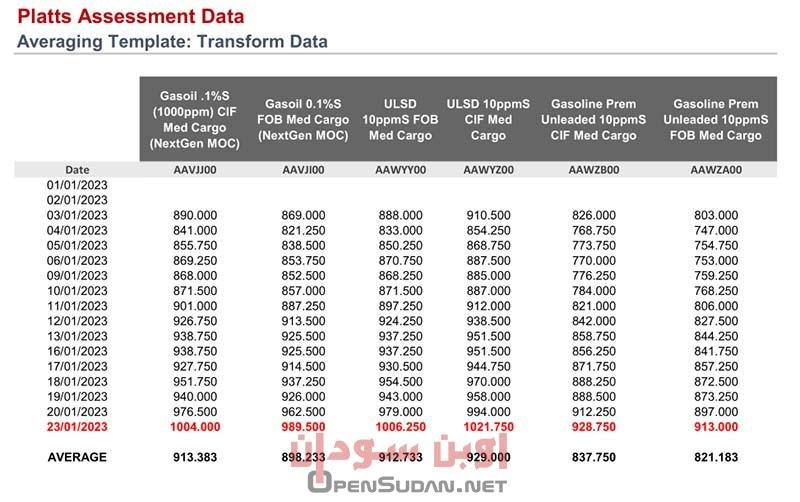
Task: Select the red 23/01/2023 date cell
Action: click(x=77, y=426)
